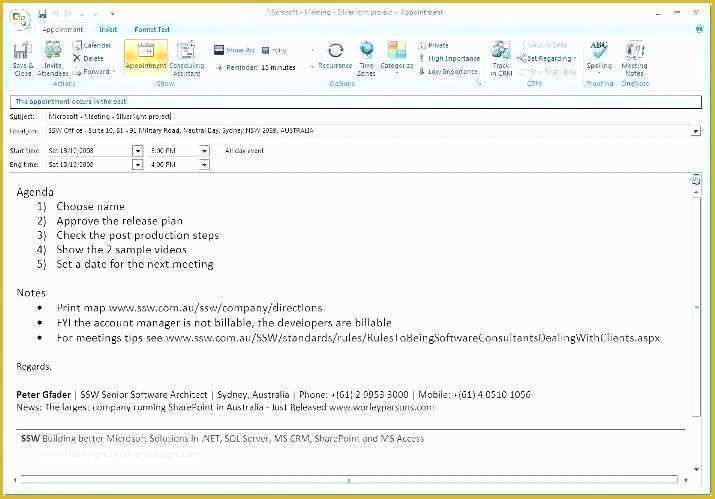715x499 pixels.
Task: Click the horizontal scrollbar track
Action: click(x=349, y=480)
